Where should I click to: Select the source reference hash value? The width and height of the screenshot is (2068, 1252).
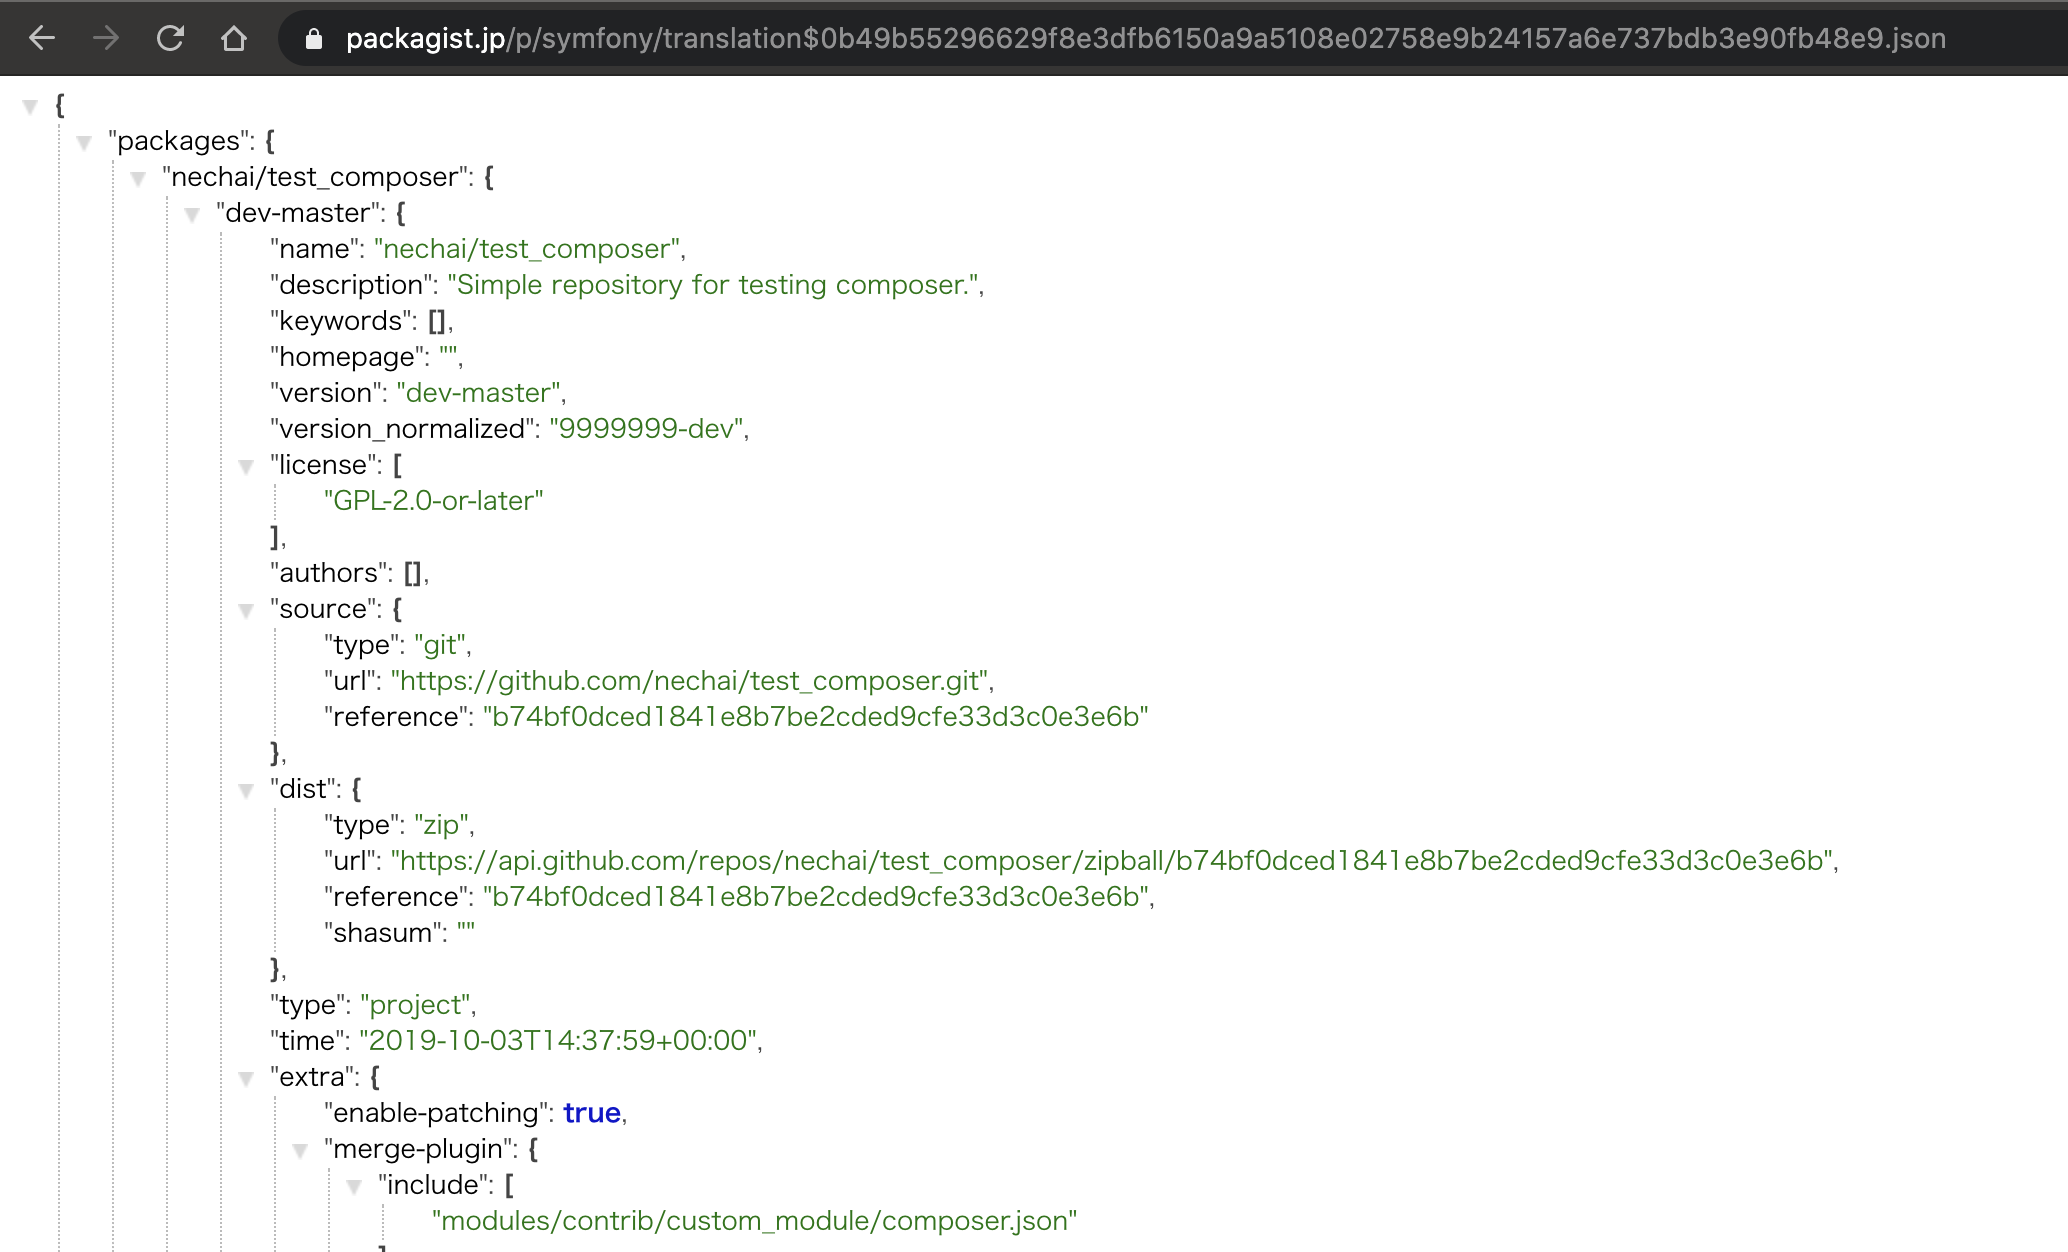point(815,717)
